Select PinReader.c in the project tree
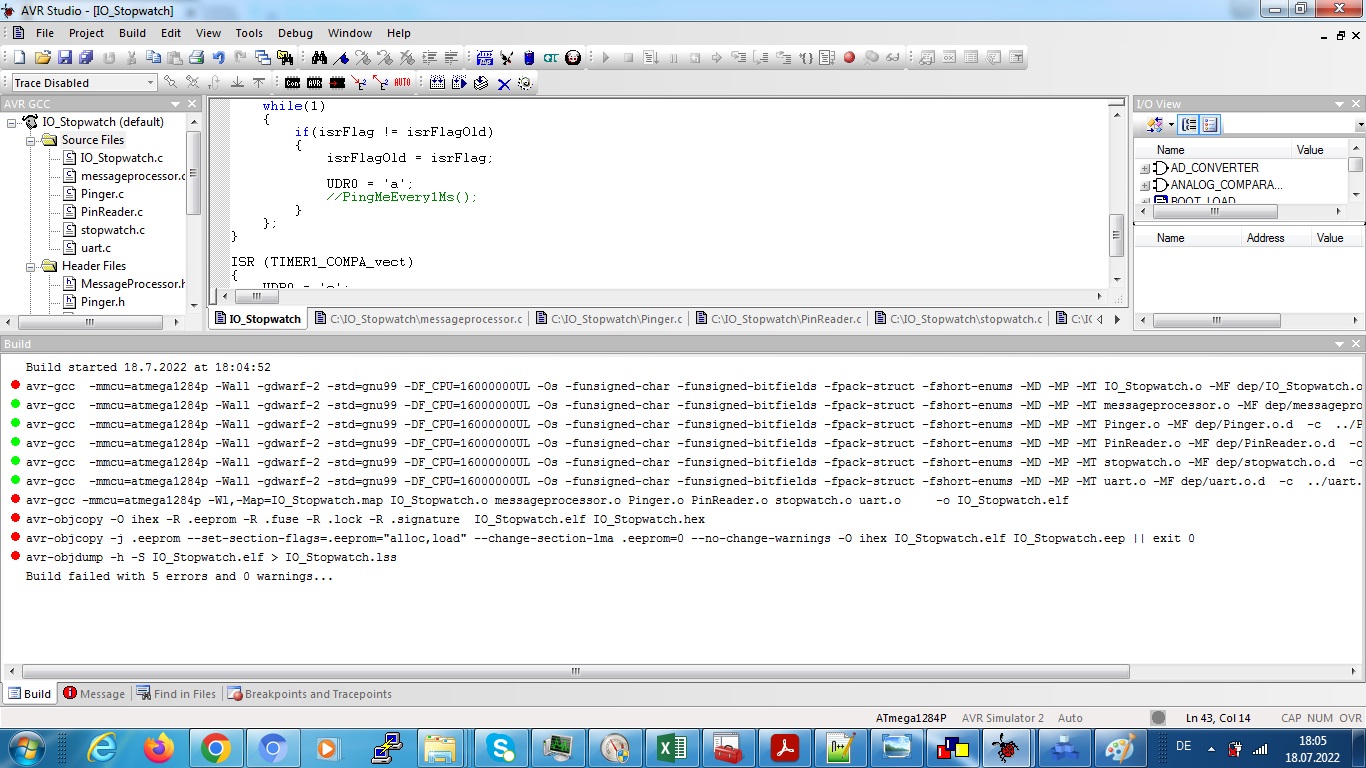This screenshot has height=768, width=1366. coord(111,212)
